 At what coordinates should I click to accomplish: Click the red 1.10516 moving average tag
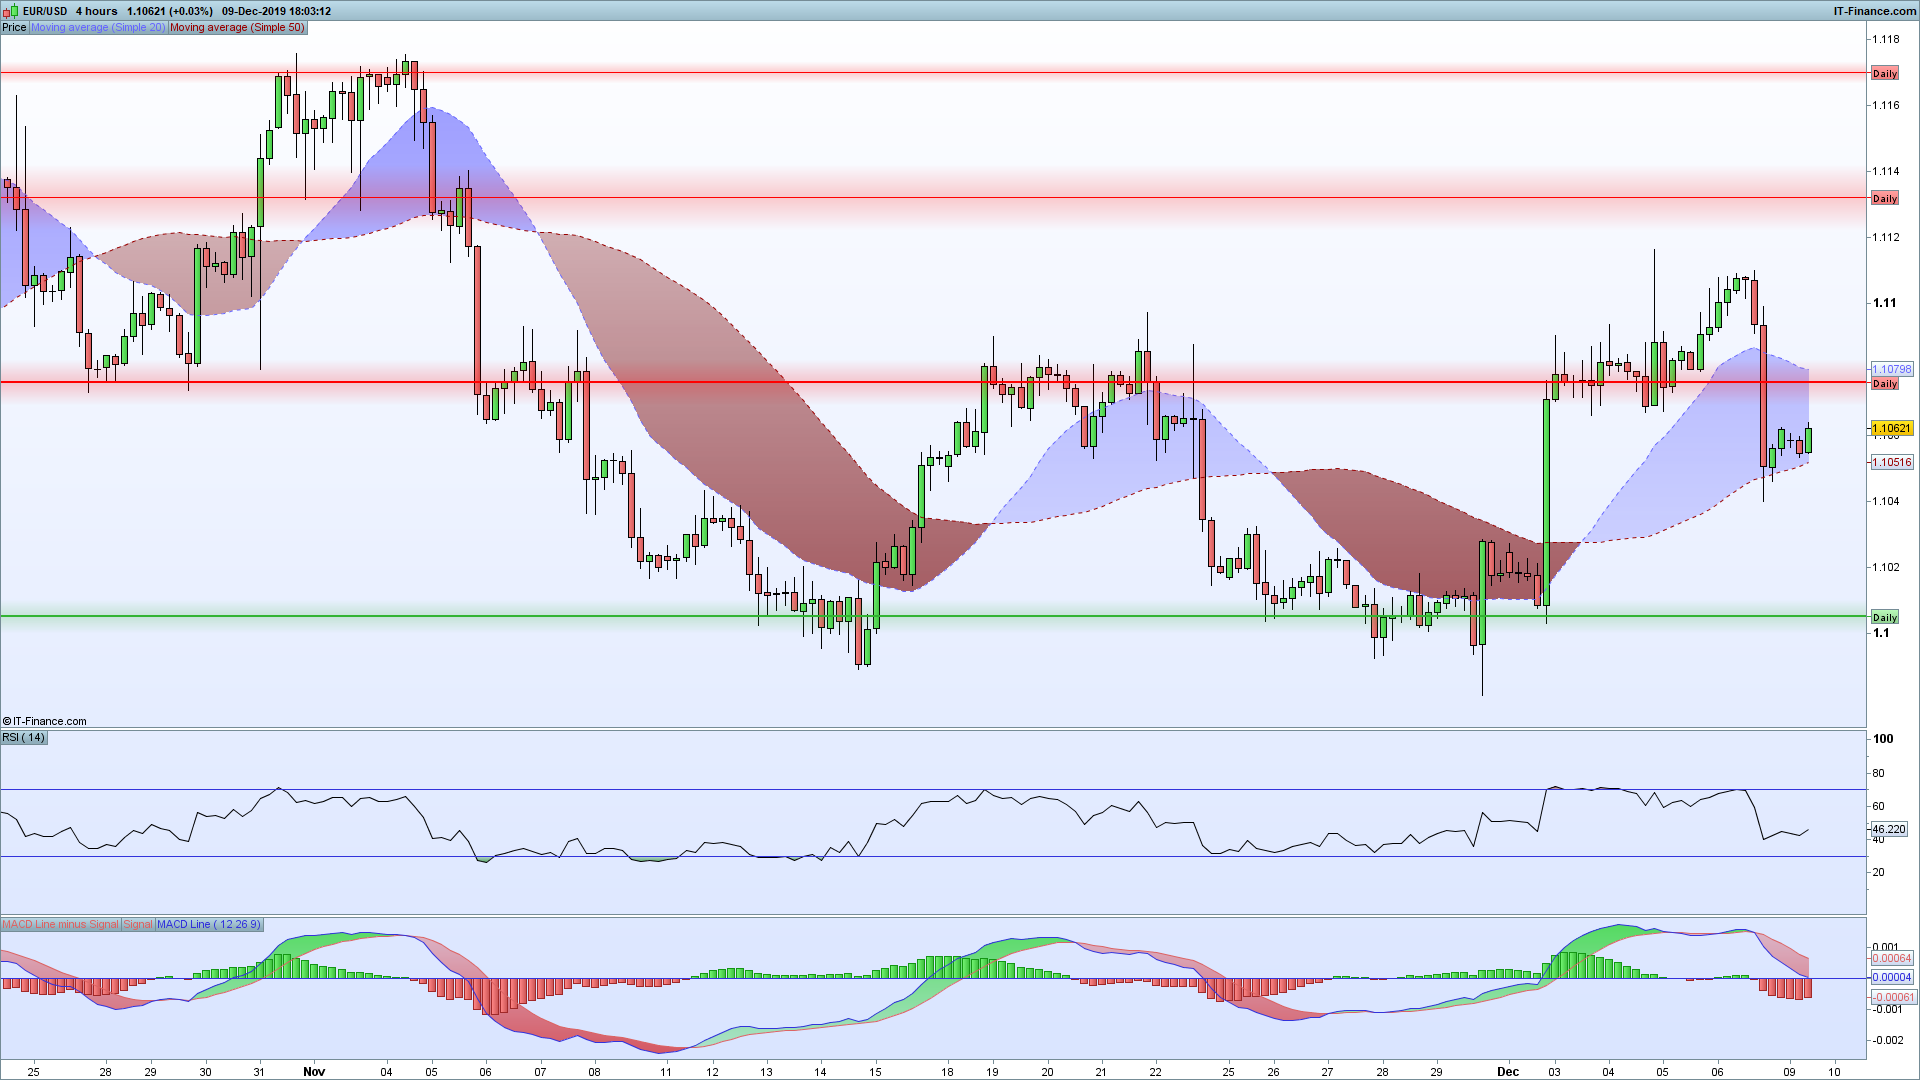tap(1891, 462)
